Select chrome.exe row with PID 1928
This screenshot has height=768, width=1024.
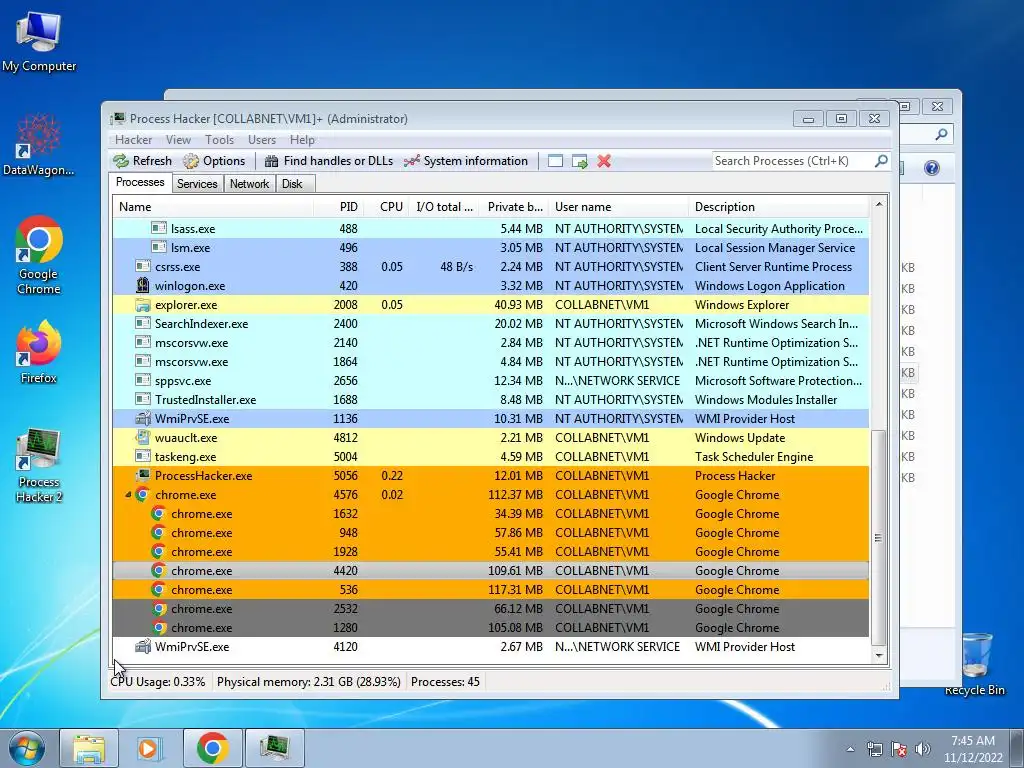pyautogui.click(x=490, y=552)
